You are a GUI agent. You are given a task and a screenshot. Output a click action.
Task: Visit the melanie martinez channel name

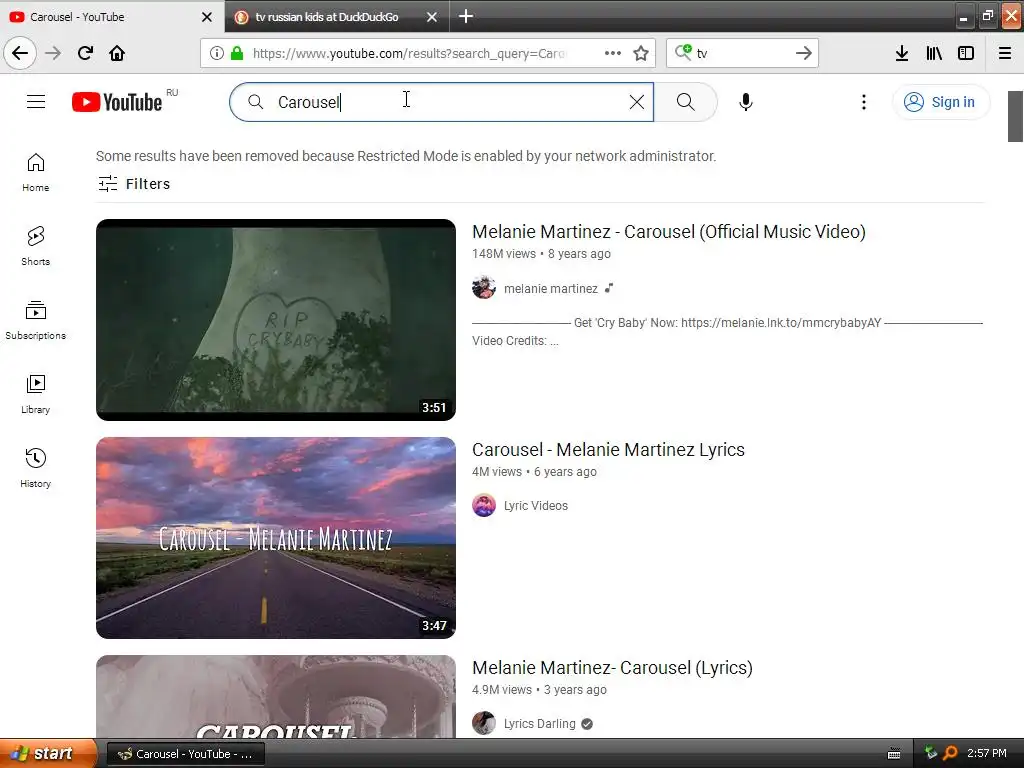(551, 289)
